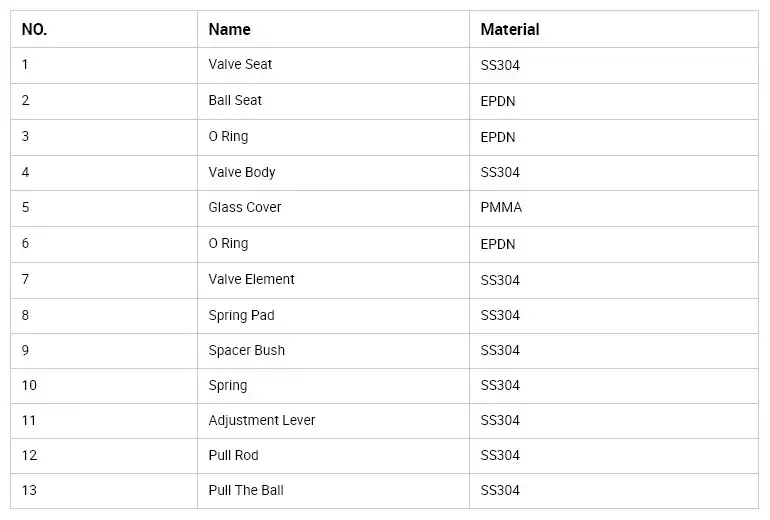Select the O Ring cell in row 6
Image resolution: width=770 pixels, height=520 pixels.
pos(228,244)
